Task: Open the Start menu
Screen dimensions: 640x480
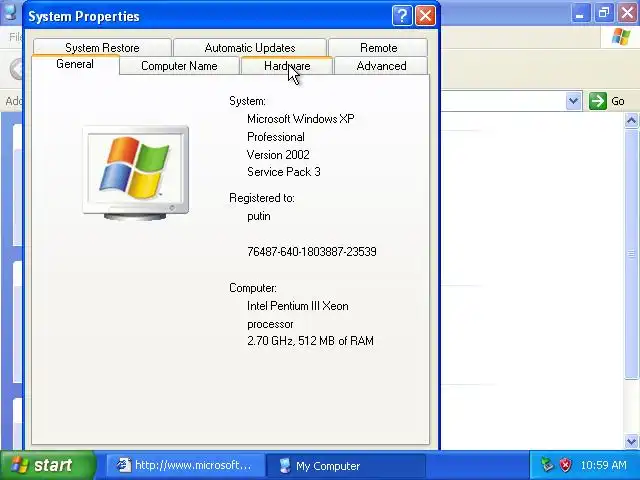Action: [x=47, y=465]
